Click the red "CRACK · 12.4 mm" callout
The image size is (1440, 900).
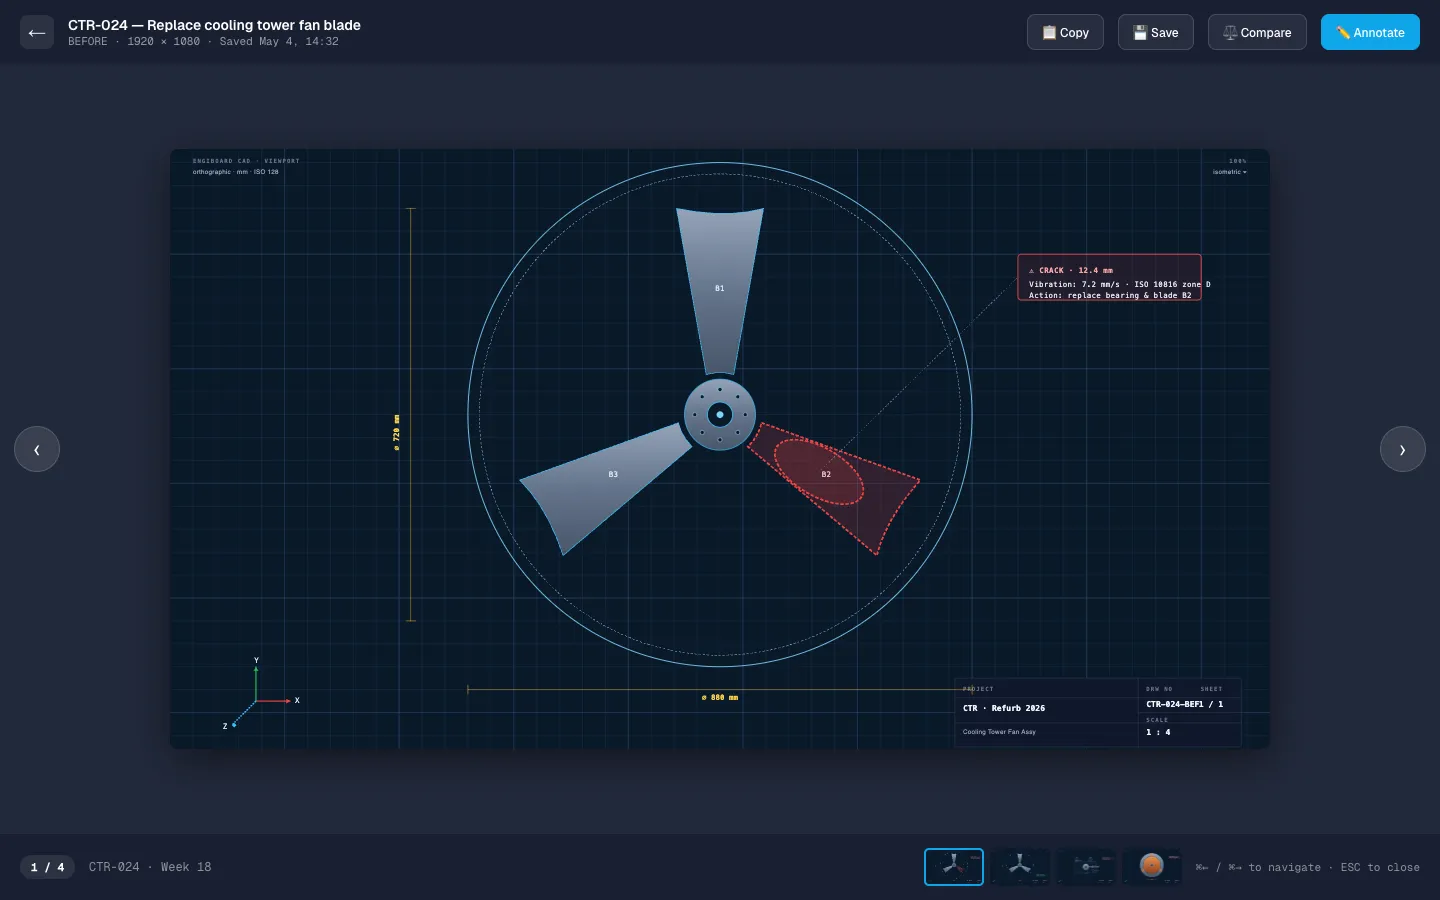(1109, 277)
